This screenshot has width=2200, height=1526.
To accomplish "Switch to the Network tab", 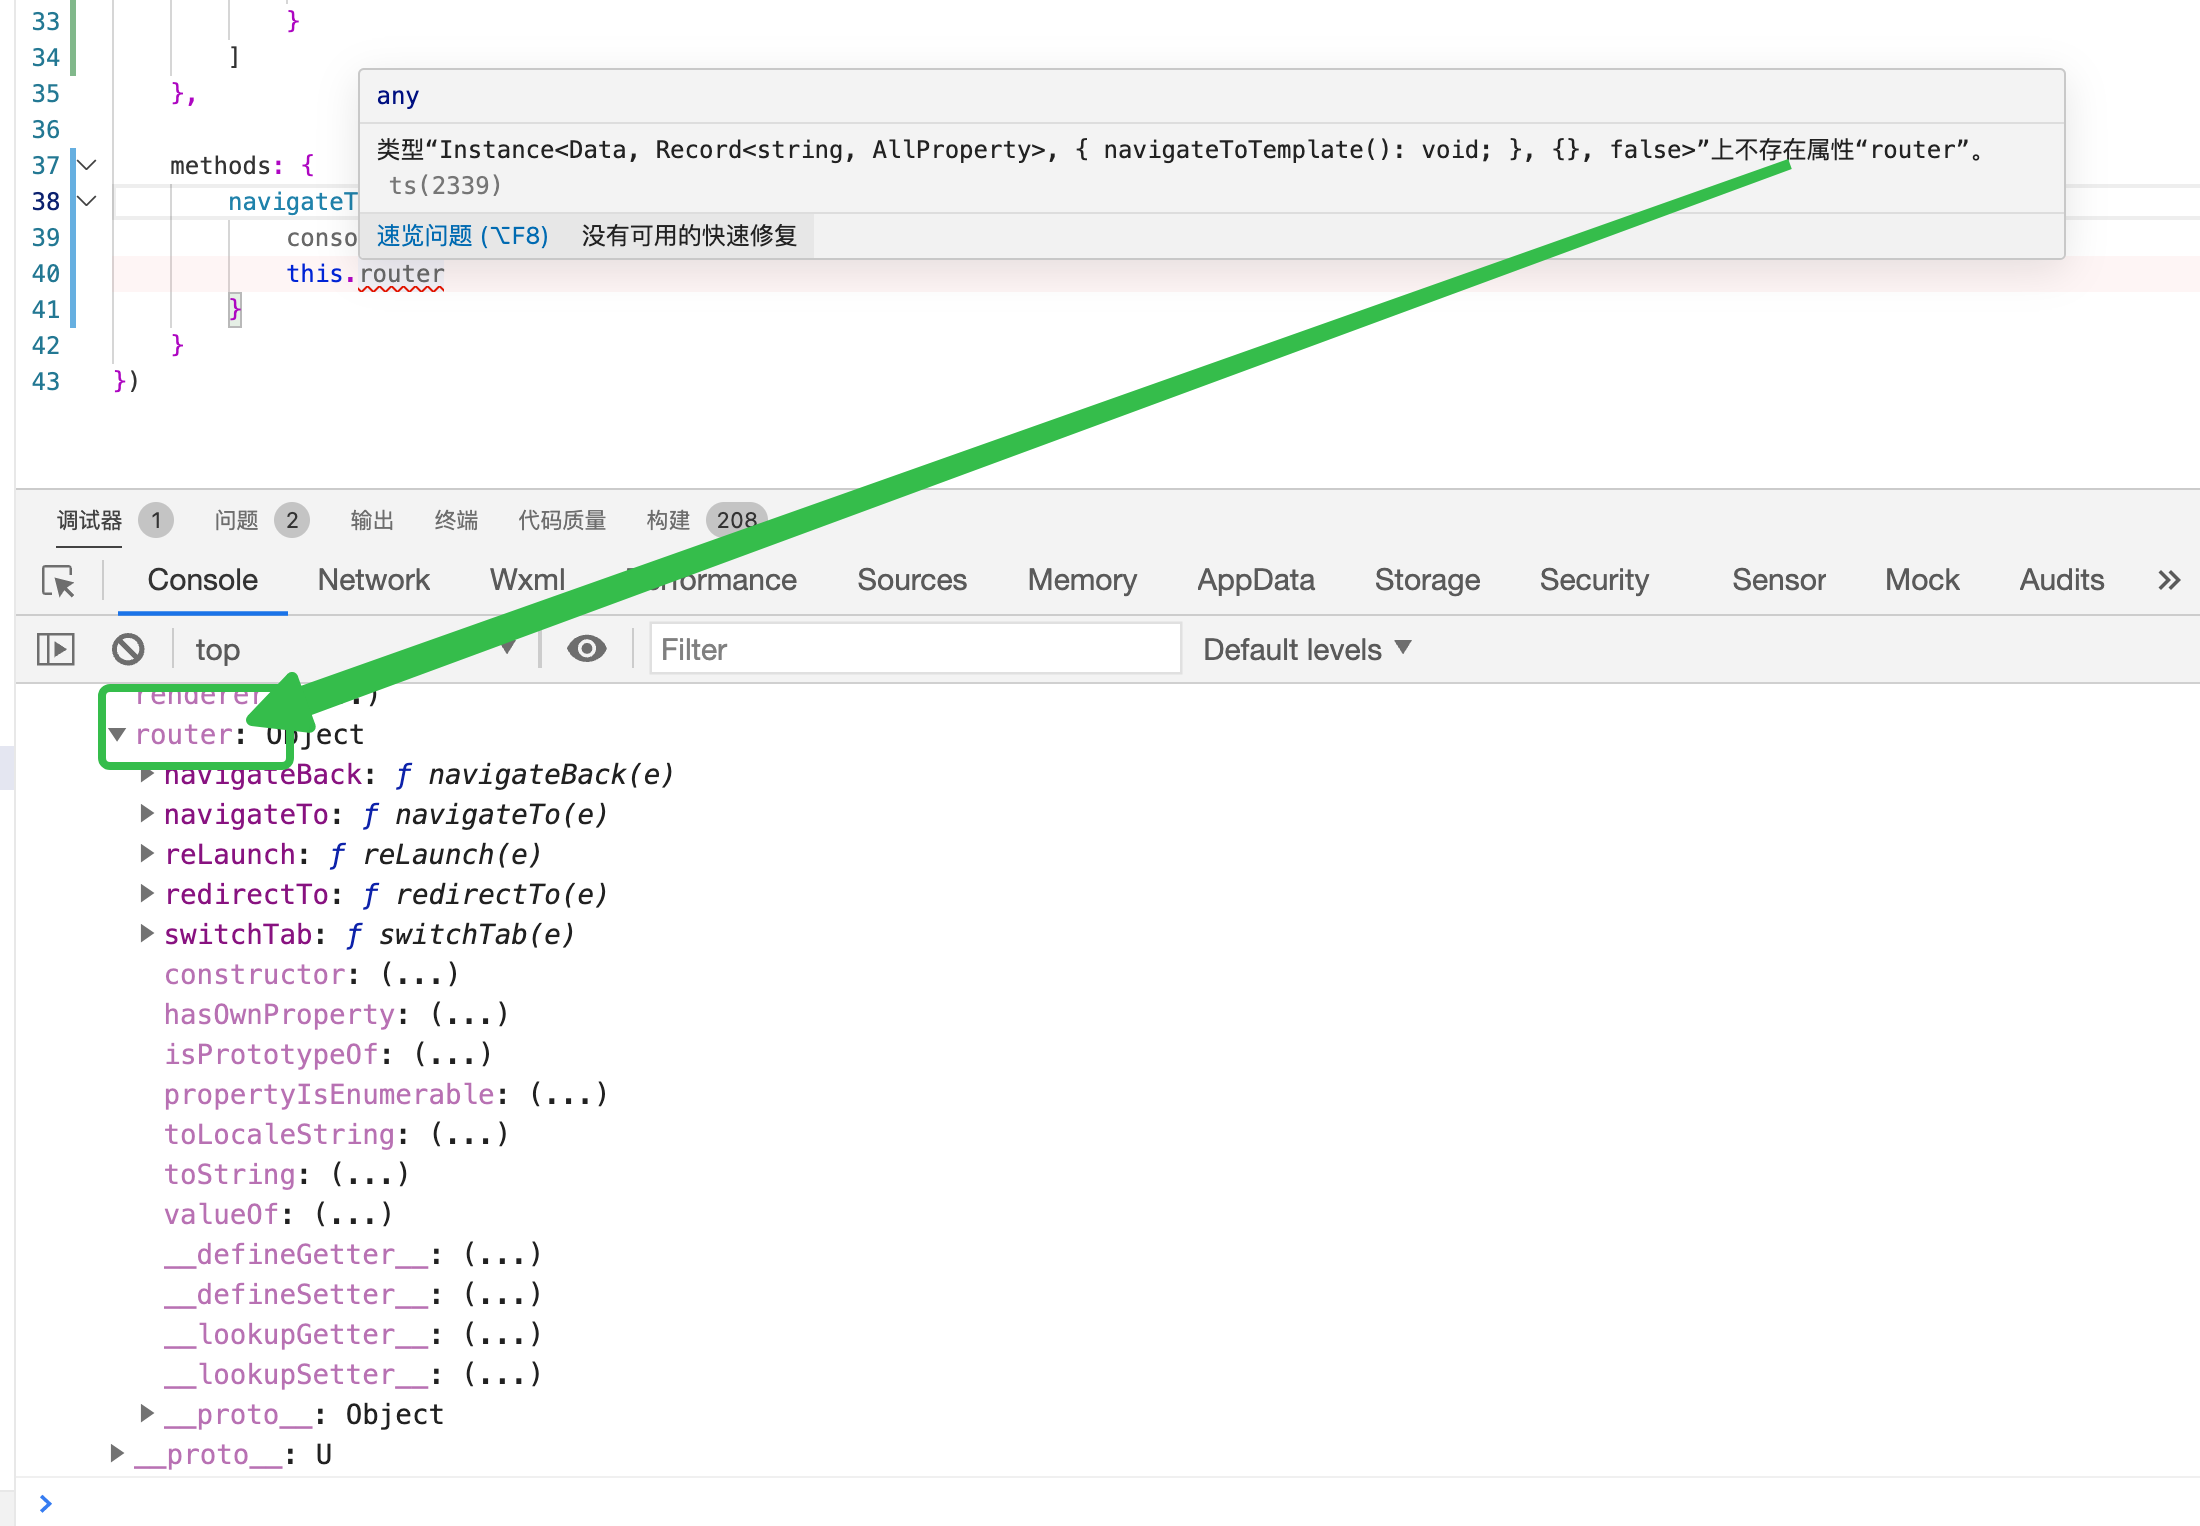I will click(x=373, y=580).
